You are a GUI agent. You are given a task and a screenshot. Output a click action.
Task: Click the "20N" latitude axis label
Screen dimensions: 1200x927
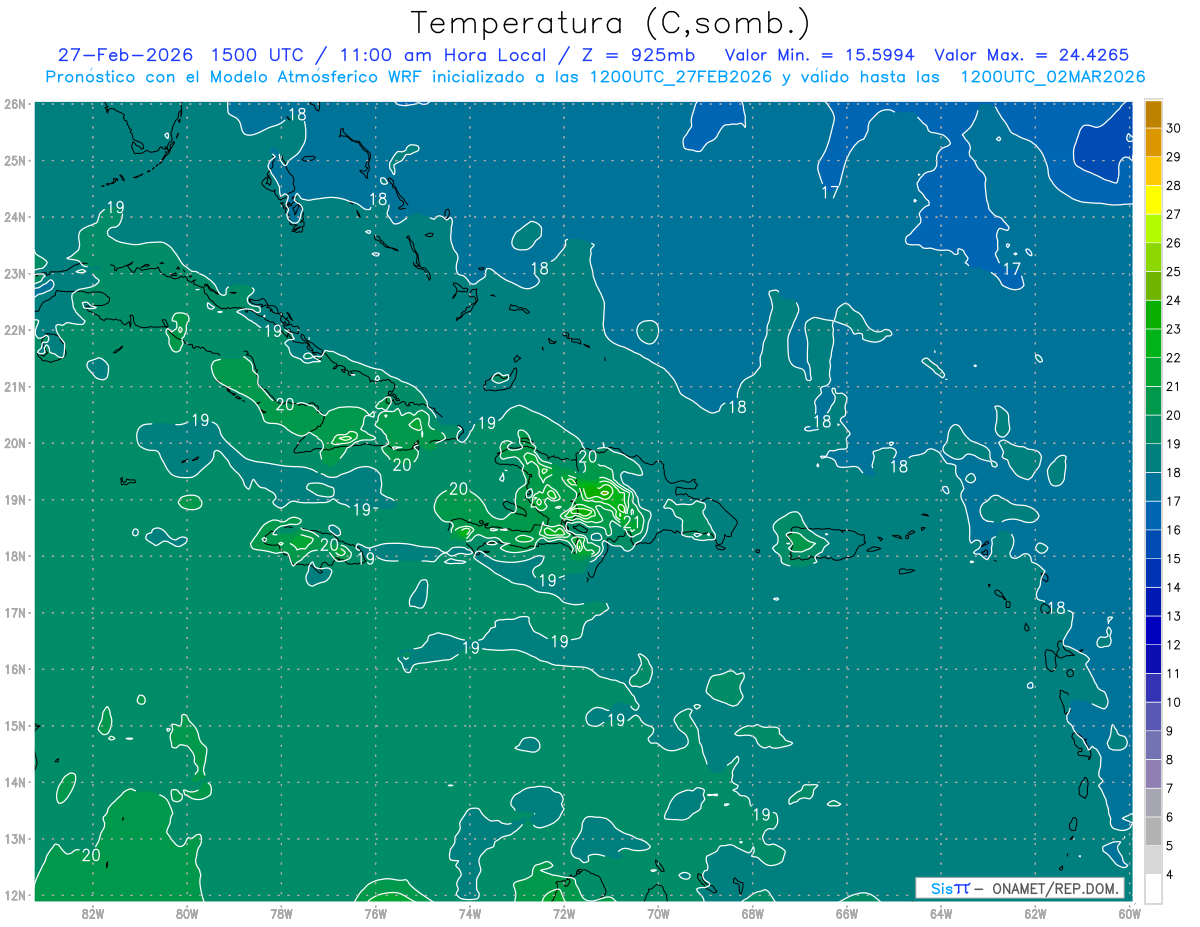(x=15, y=443)
